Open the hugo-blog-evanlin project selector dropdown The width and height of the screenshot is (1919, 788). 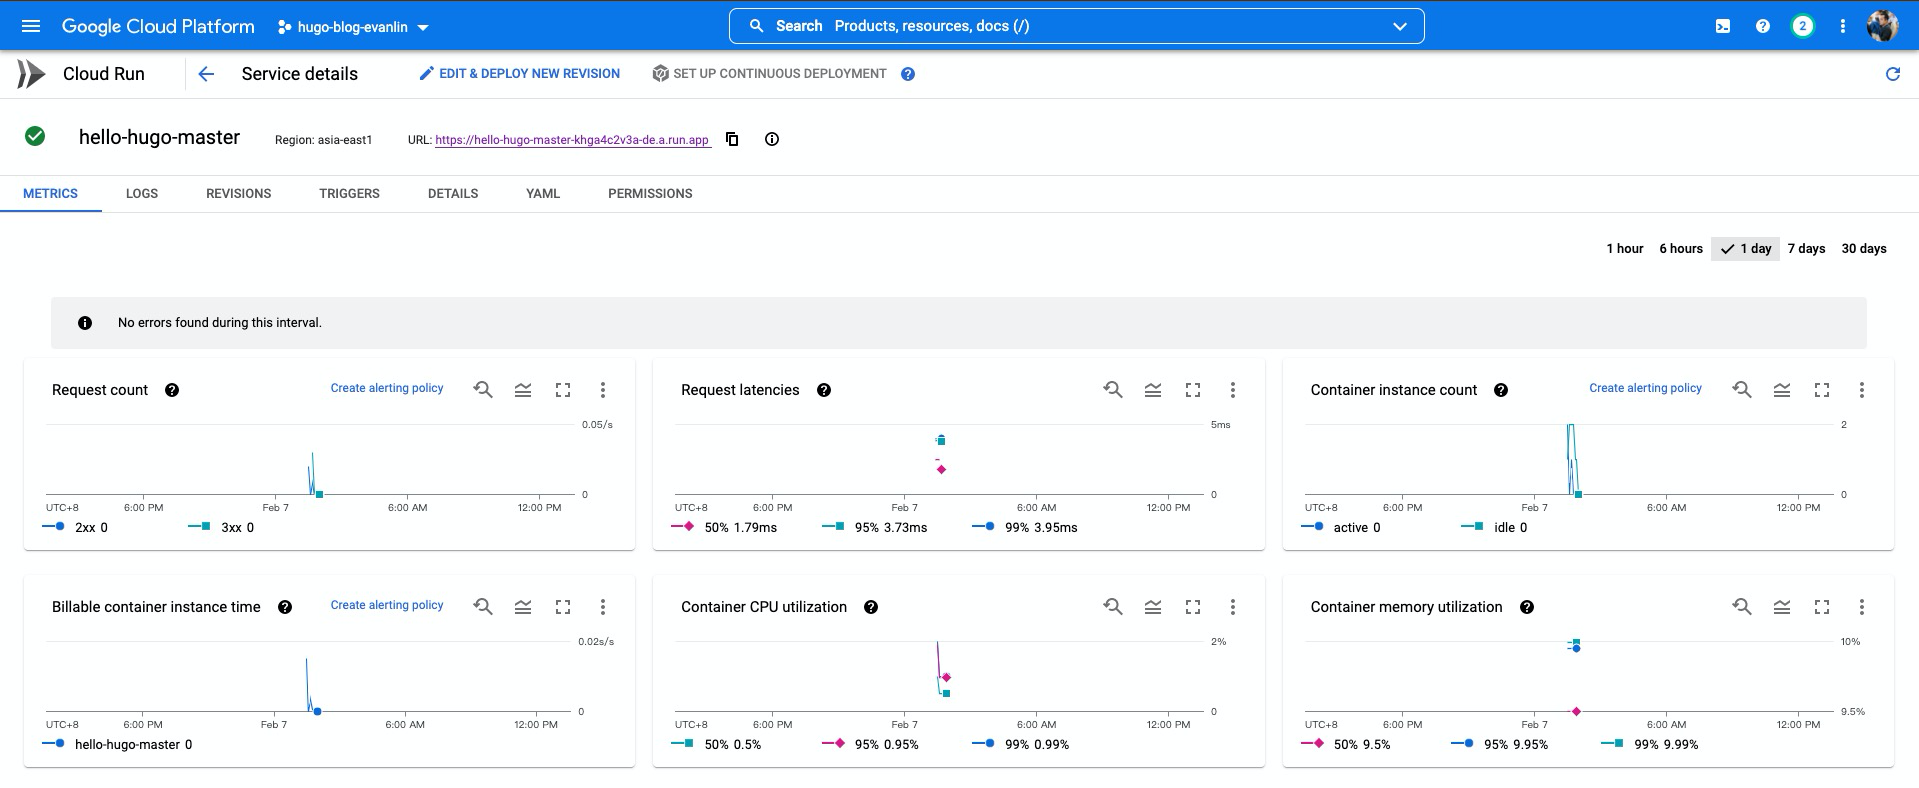(352, 27)
